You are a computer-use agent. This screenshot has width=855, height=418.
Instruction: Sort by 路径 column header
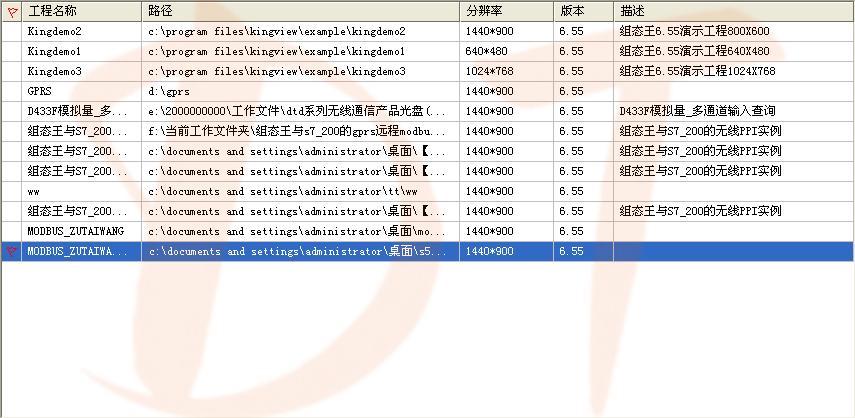[x=300, y=11]
